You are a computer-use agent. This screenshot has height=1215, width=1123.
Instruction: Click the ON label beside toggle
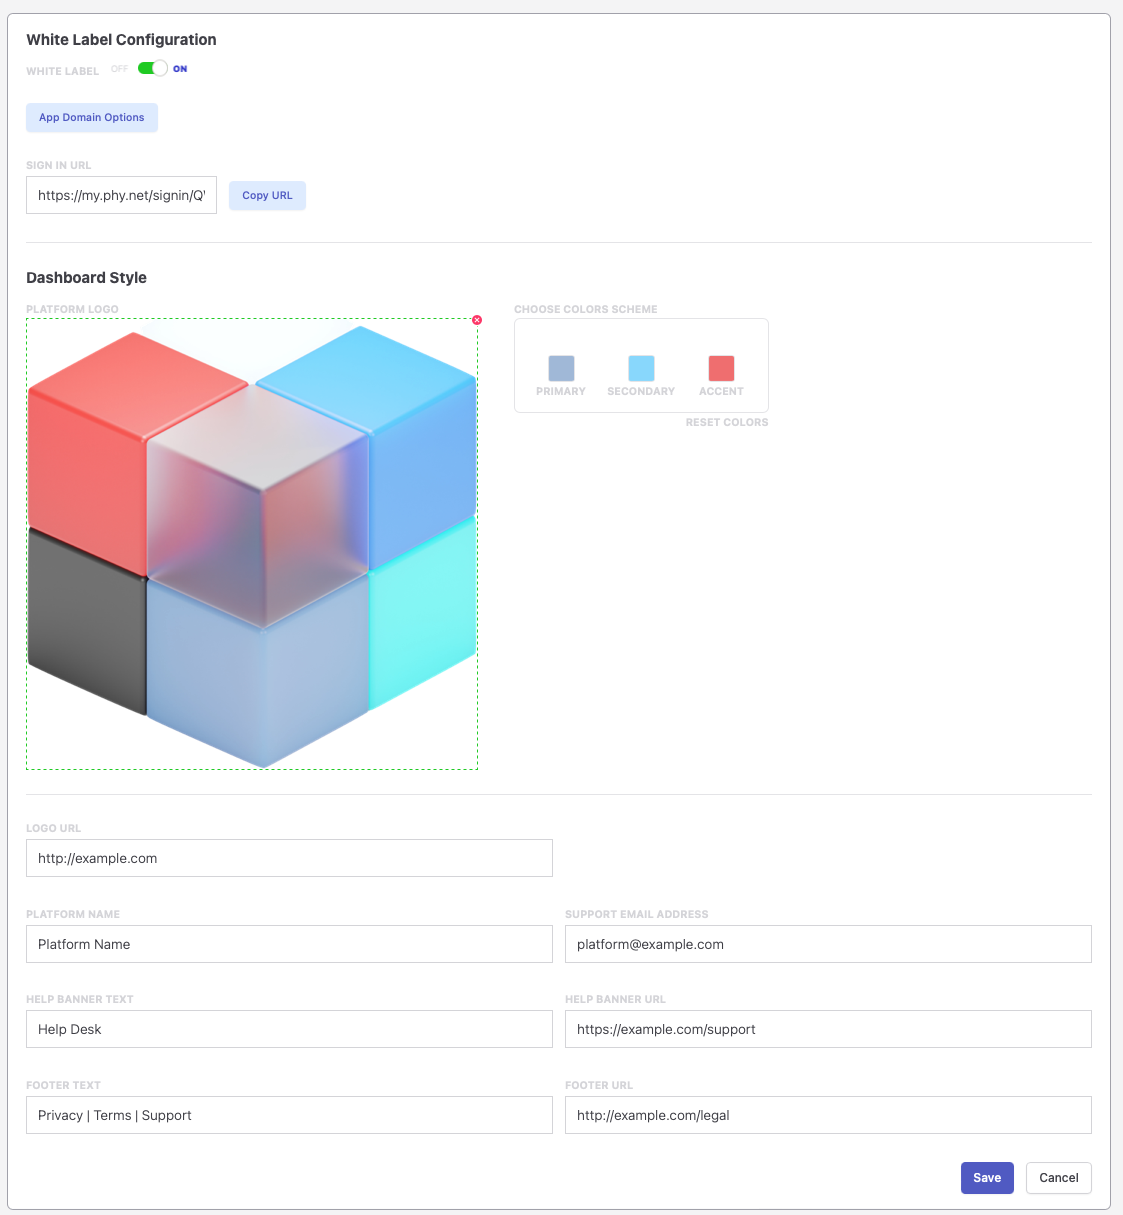(x=180, y=69)
